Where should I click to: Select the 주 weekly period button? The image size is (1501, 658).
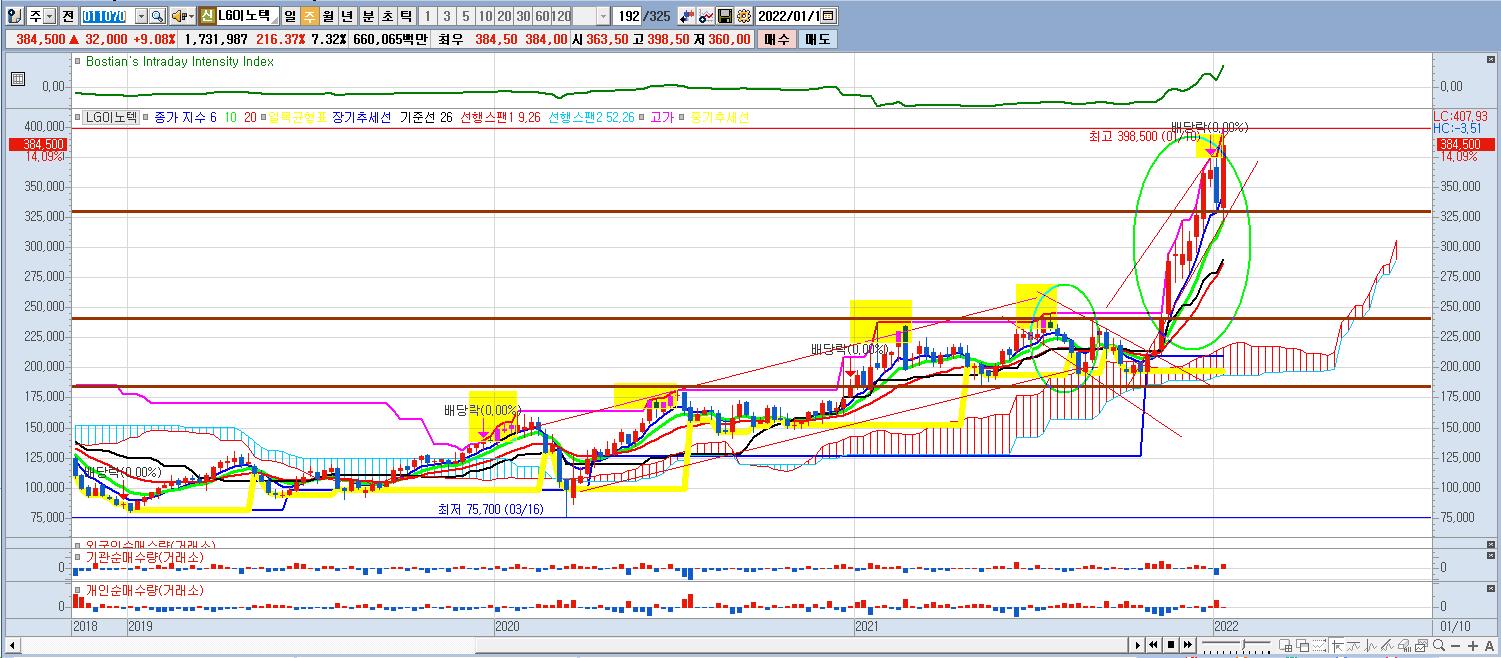click(x=310, y=16)
